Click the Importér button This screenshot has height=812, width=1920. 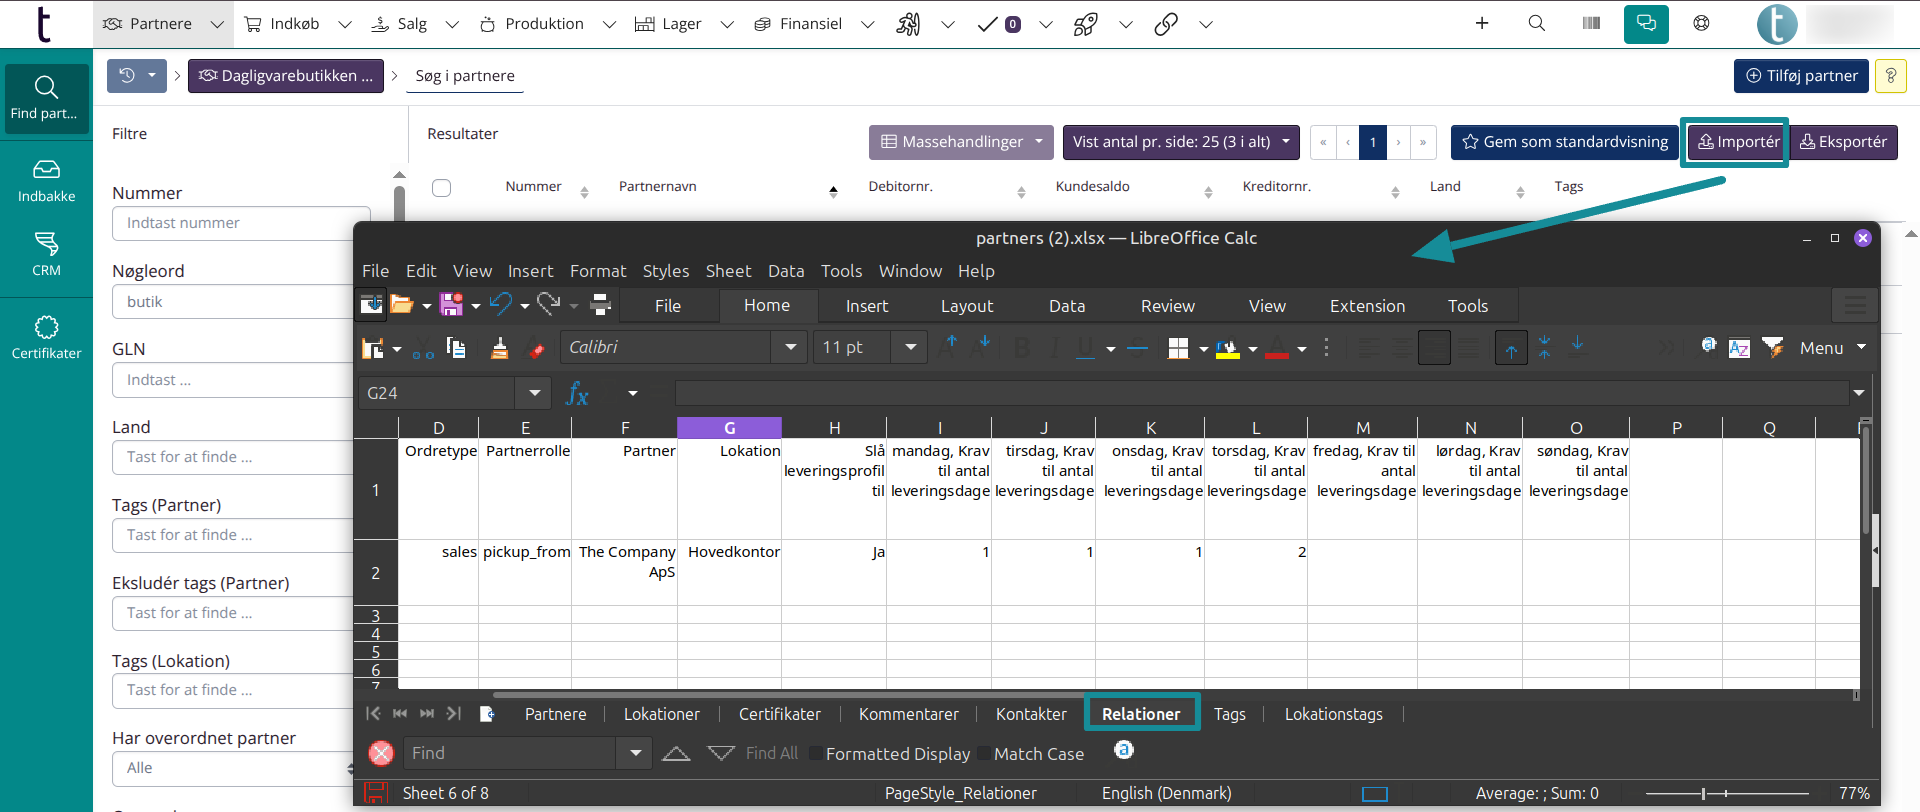(x=1738, y=142)
